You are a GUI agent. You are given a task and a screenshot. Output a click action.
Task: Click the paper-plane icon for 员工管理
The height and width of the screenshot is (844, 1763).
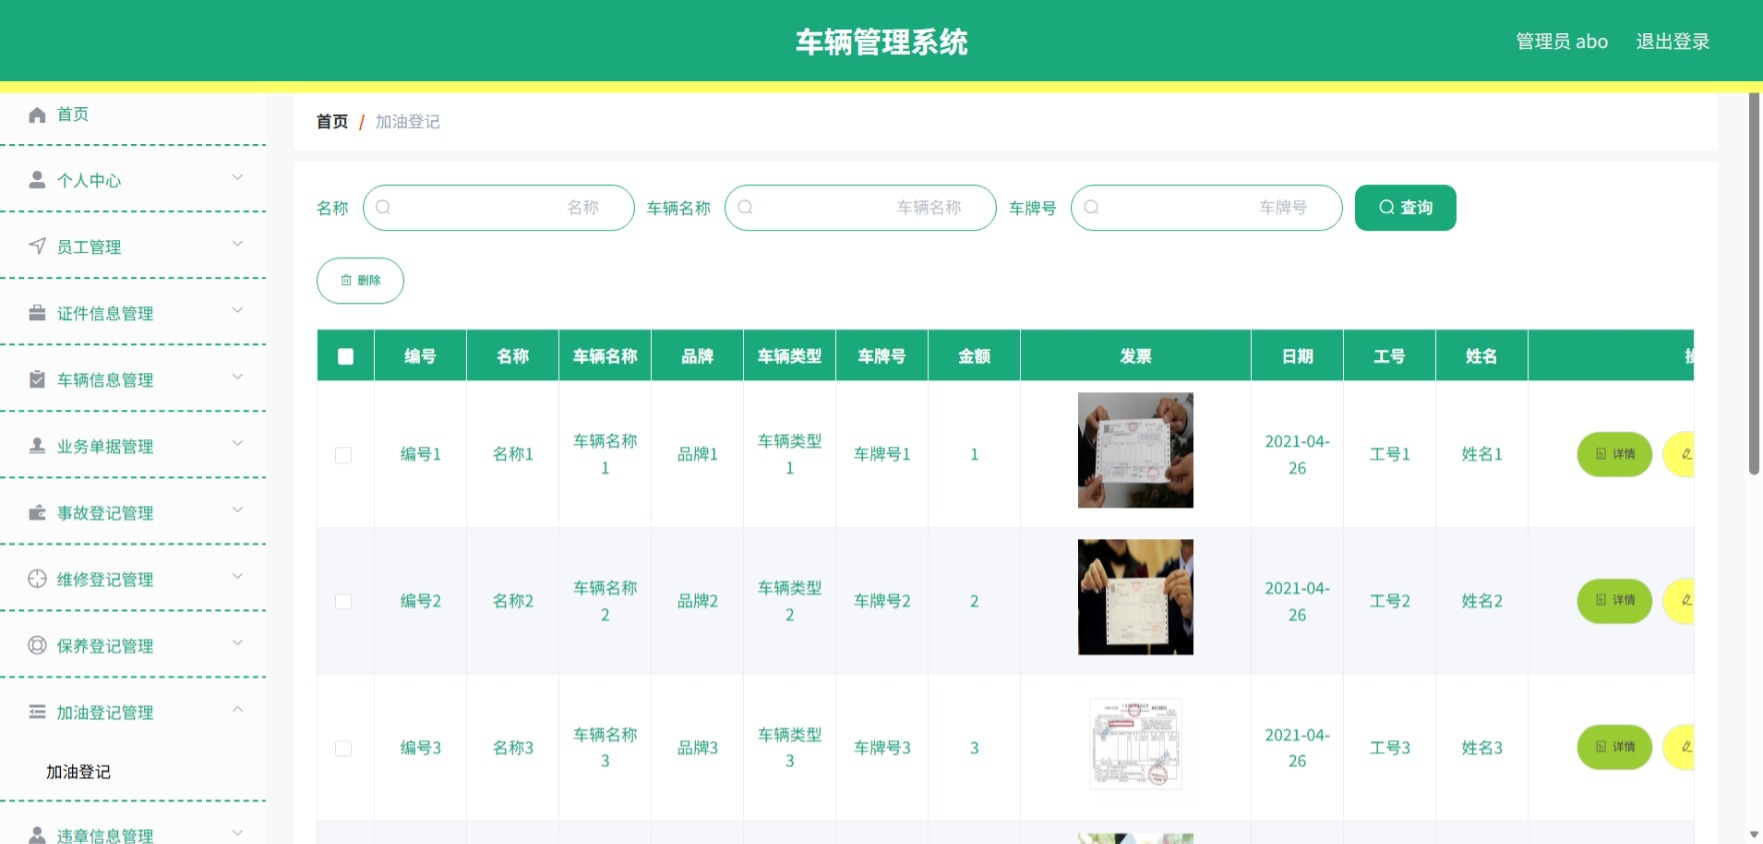pos(37,246)
